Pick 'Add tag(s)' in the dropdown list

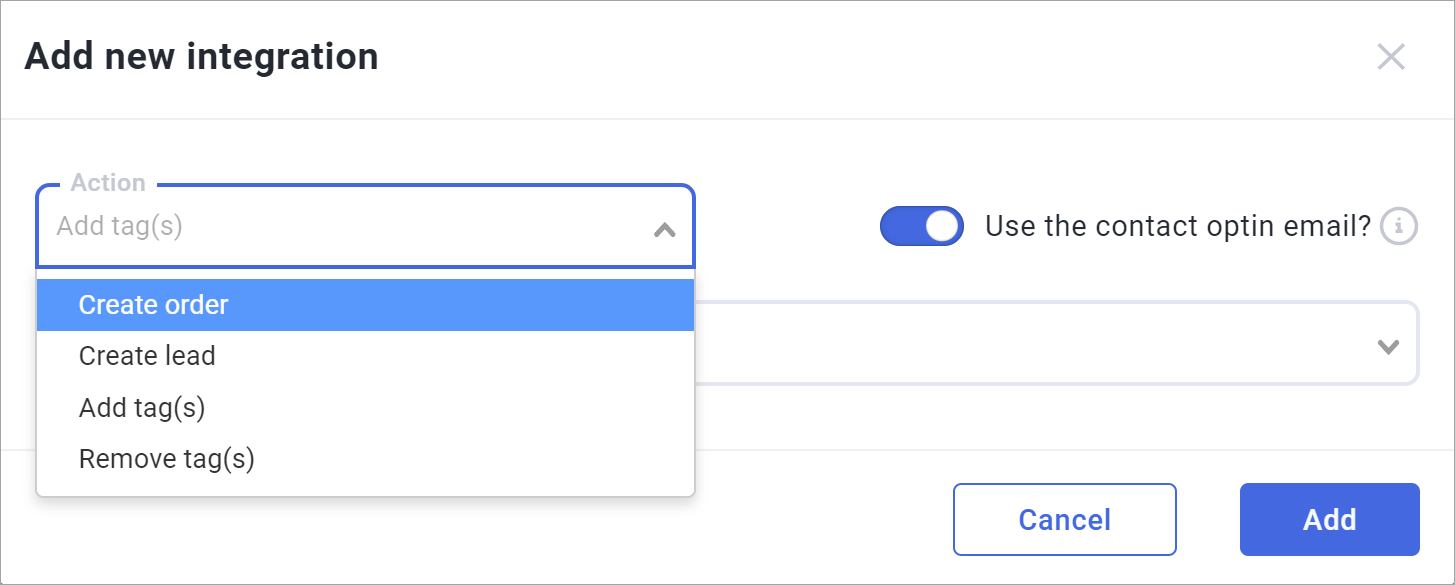[x=142, y=407]
